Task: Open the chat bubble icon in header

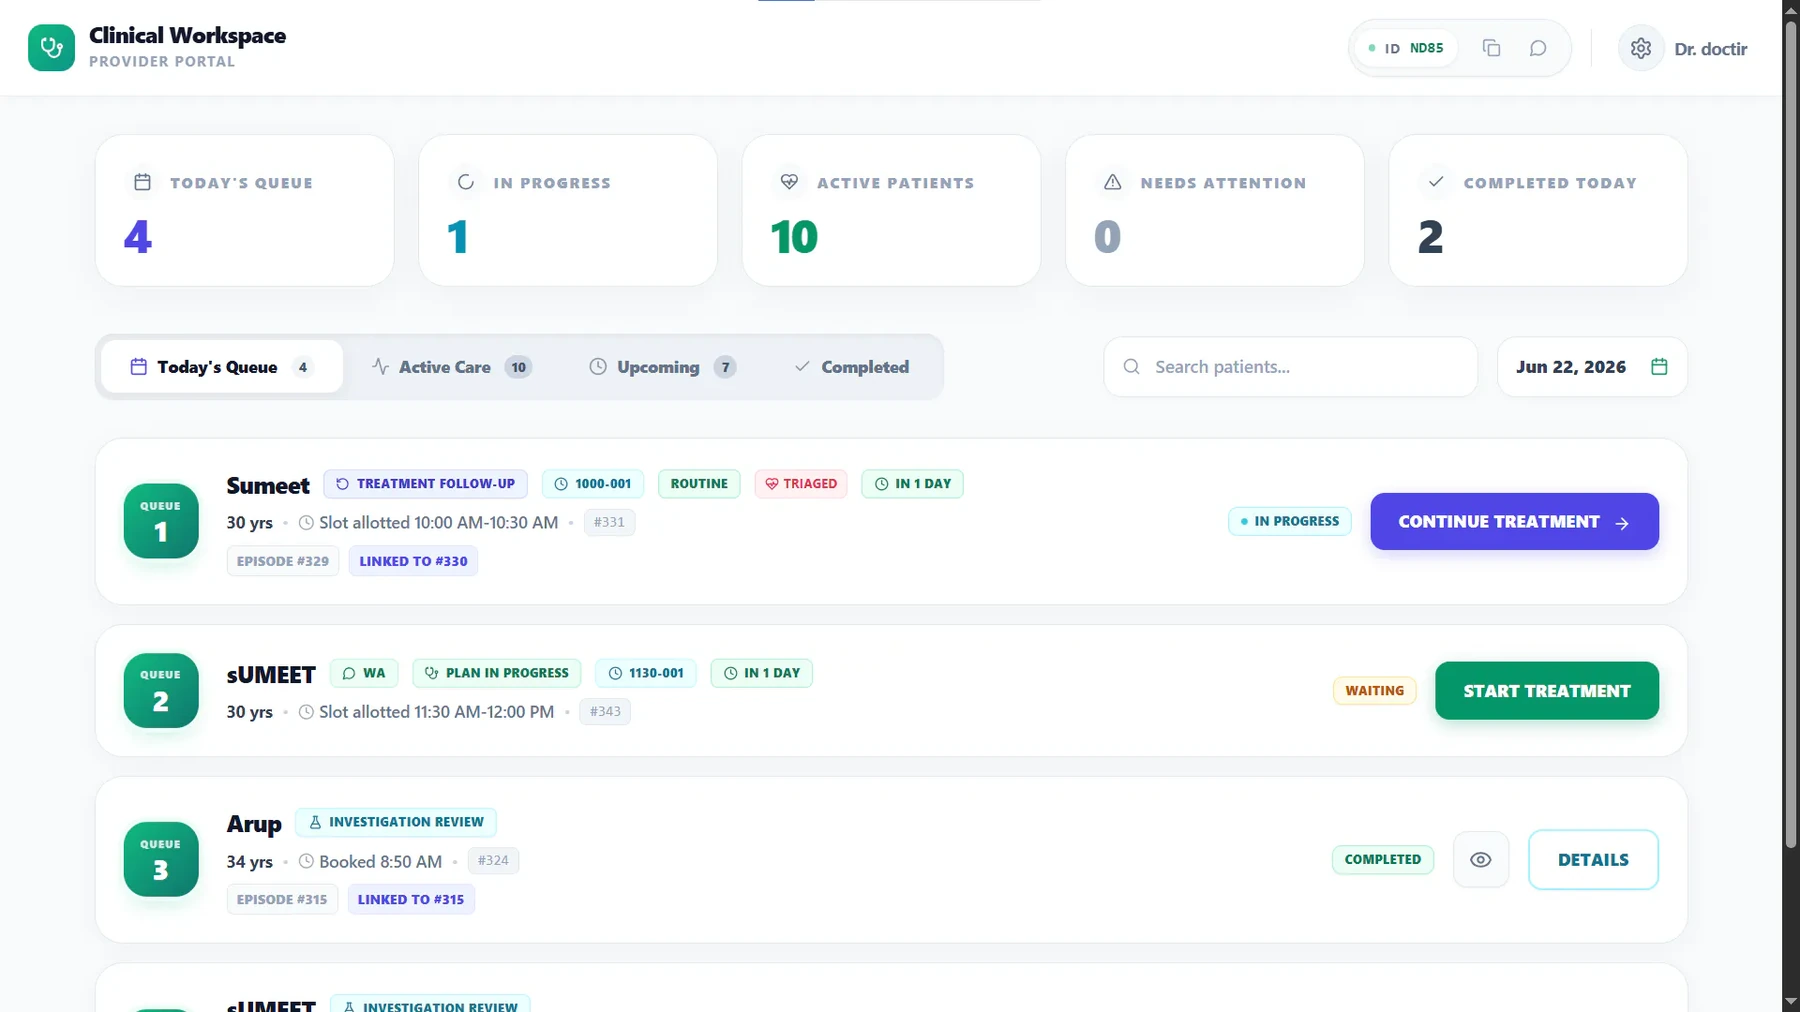Action: pyautogui.click(x=1538, y=48)
